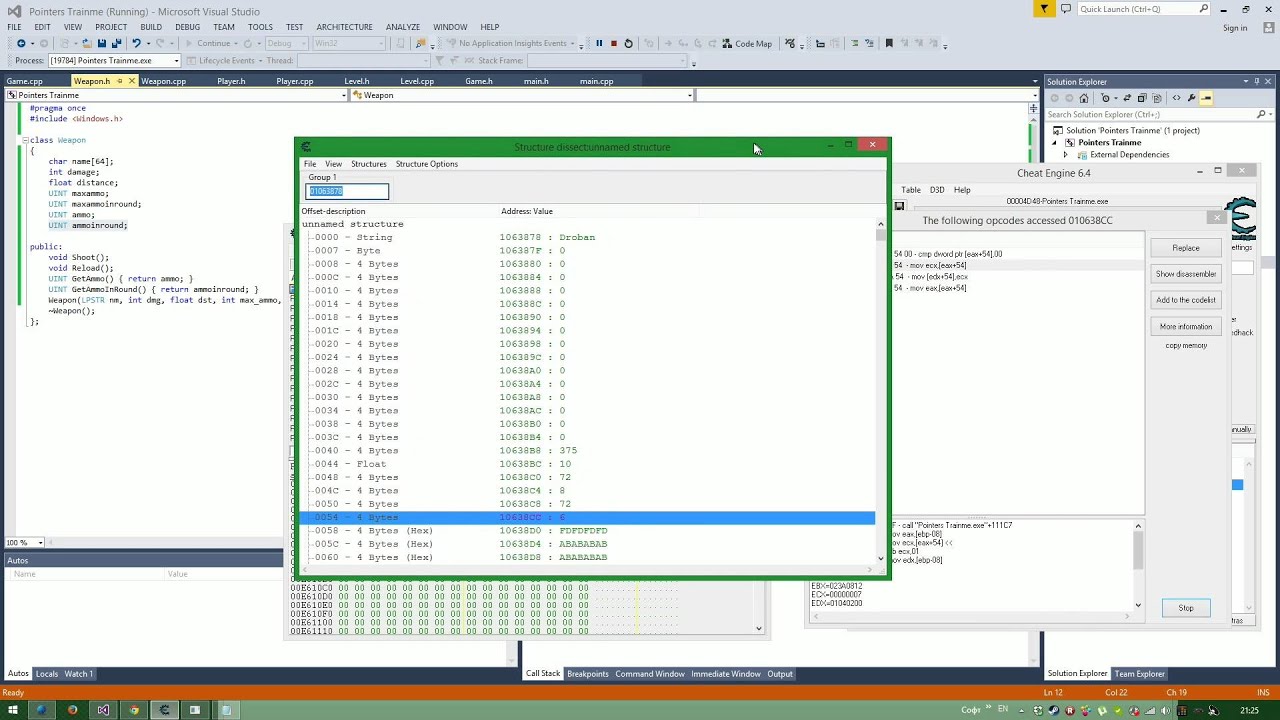Click the bookmark icon in toolbar
This screenshot has height=720, width=1280.
[x=889, y=43]
